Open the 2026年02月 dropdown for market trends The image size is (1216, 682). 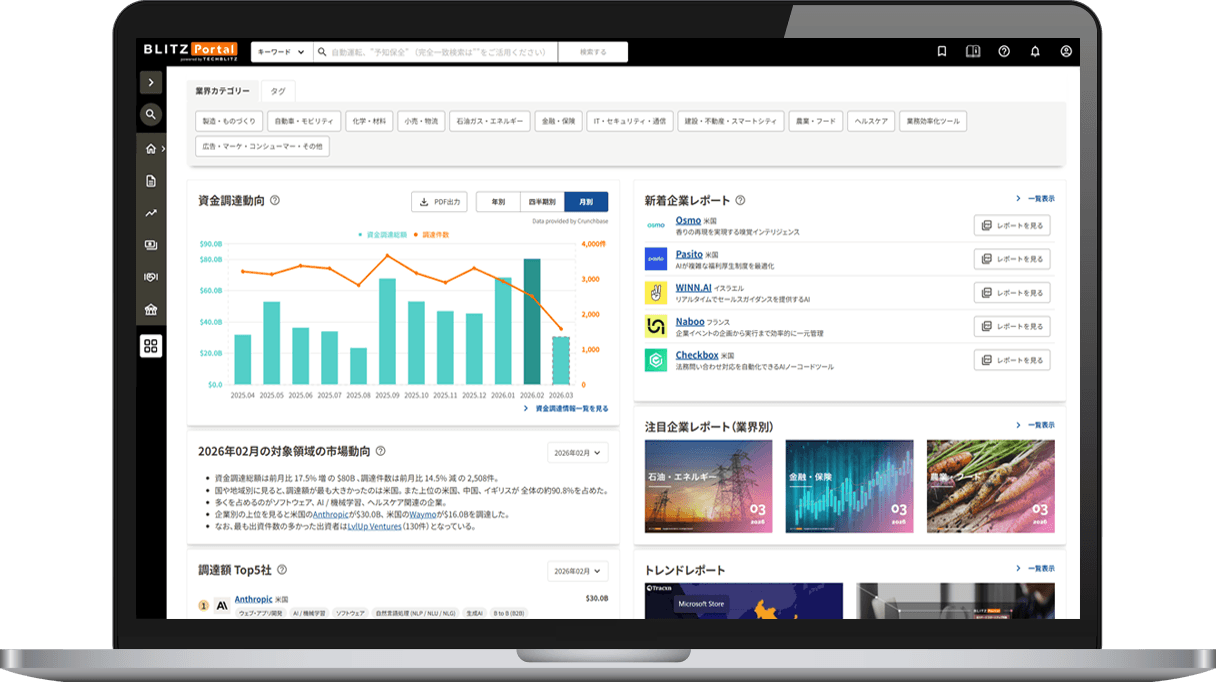[x=578, y=453]
